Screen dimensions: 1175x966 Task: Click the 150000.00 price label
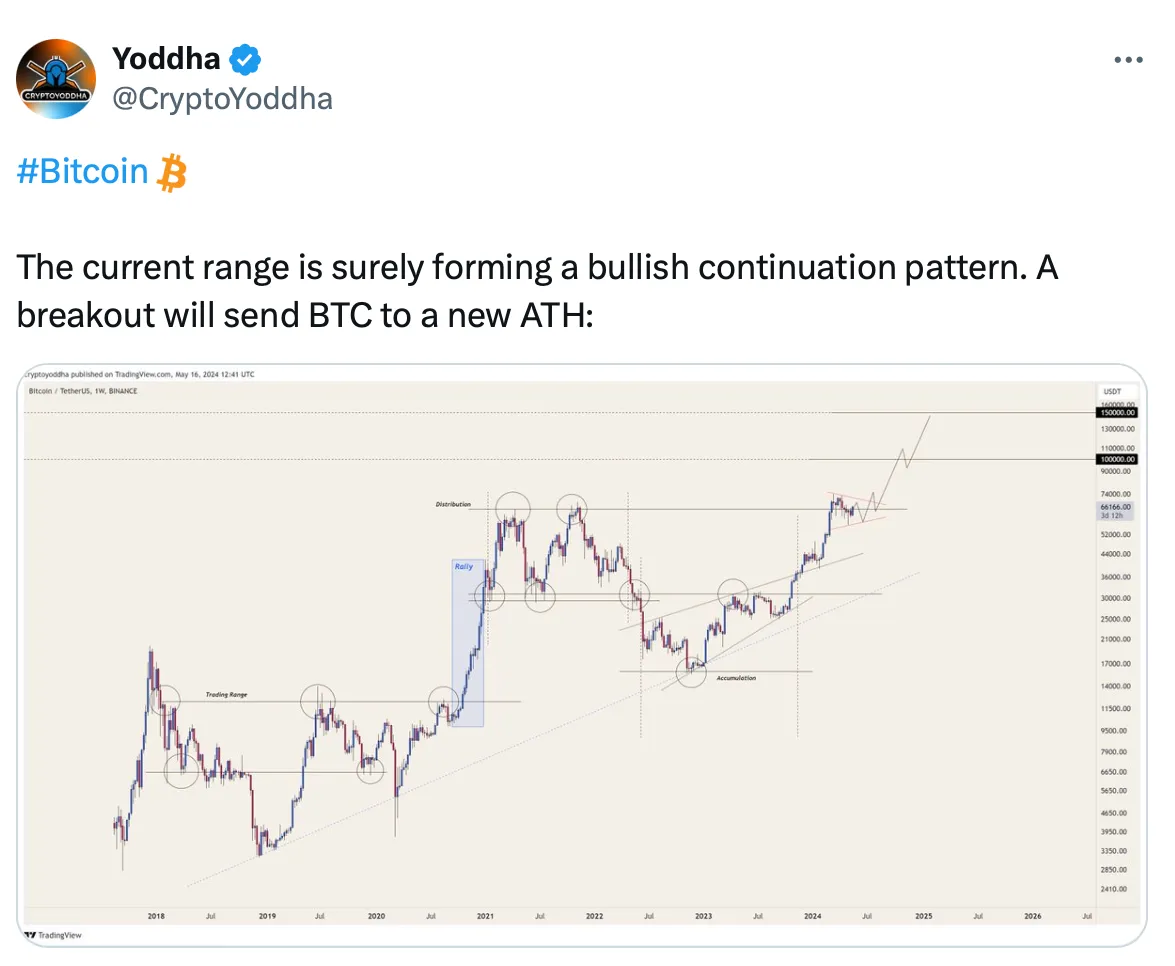click(x=1117, y=413)
